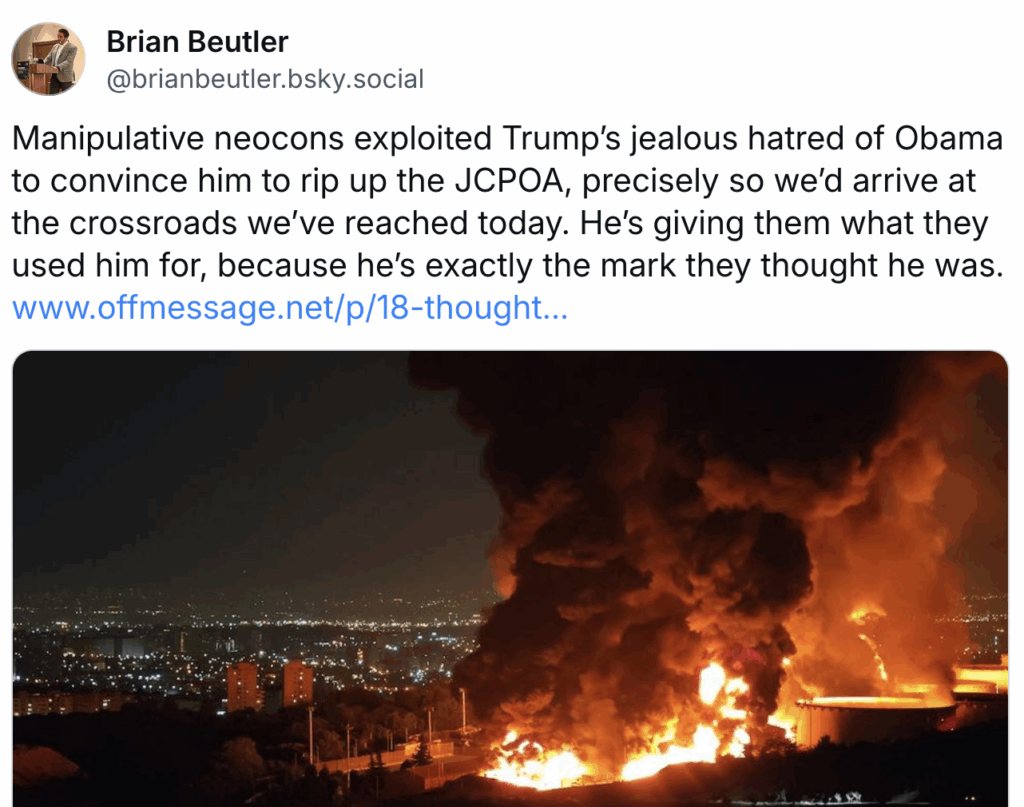The image size is (1024, 807).
Task: Open the embedded fire photo
Action: (511, 578)
